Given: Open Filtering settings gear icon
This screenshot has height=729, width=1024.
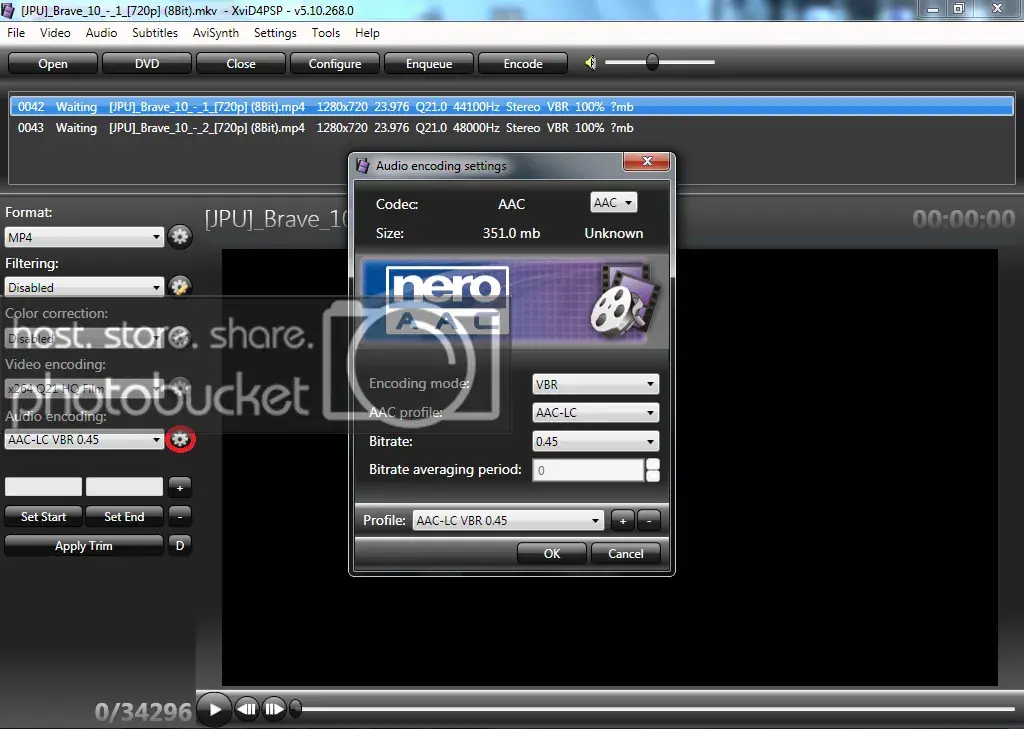Looking at the screenshot, I should coord(180,286).
